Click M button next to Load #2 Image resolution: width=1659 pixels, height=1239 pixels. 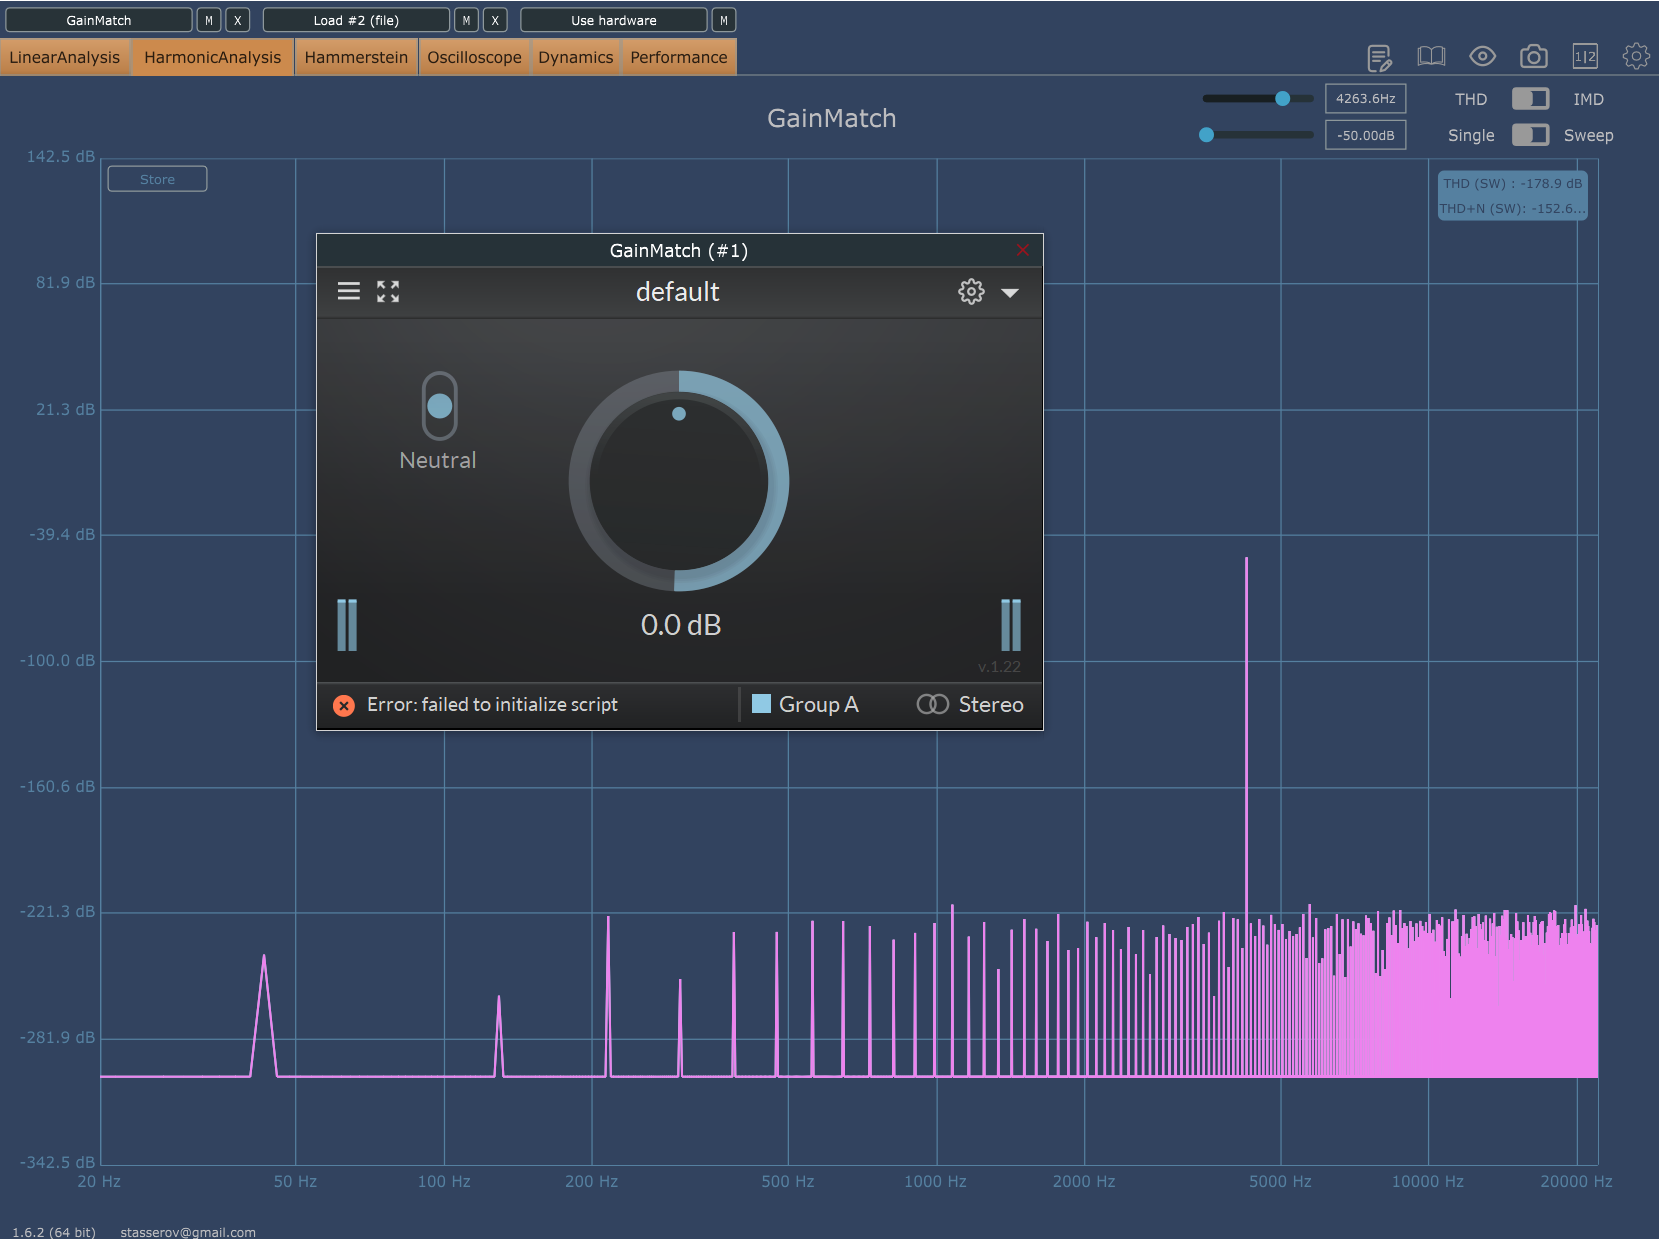[x=466, y=20]
